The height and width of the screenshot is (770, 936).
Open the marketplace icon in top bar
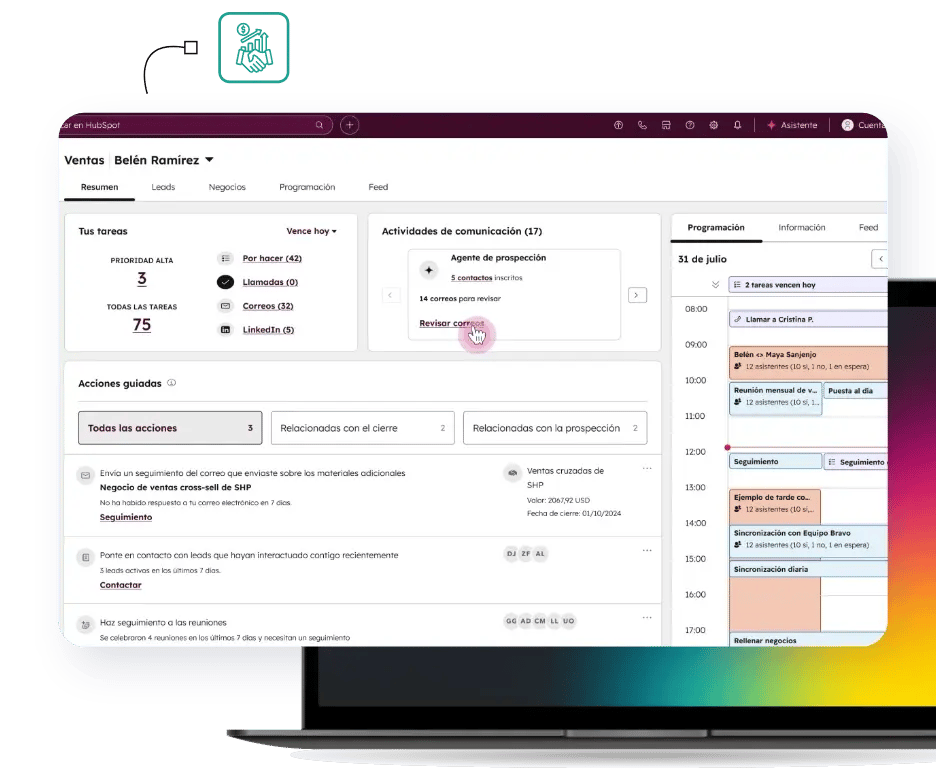[x=666, y=125]
